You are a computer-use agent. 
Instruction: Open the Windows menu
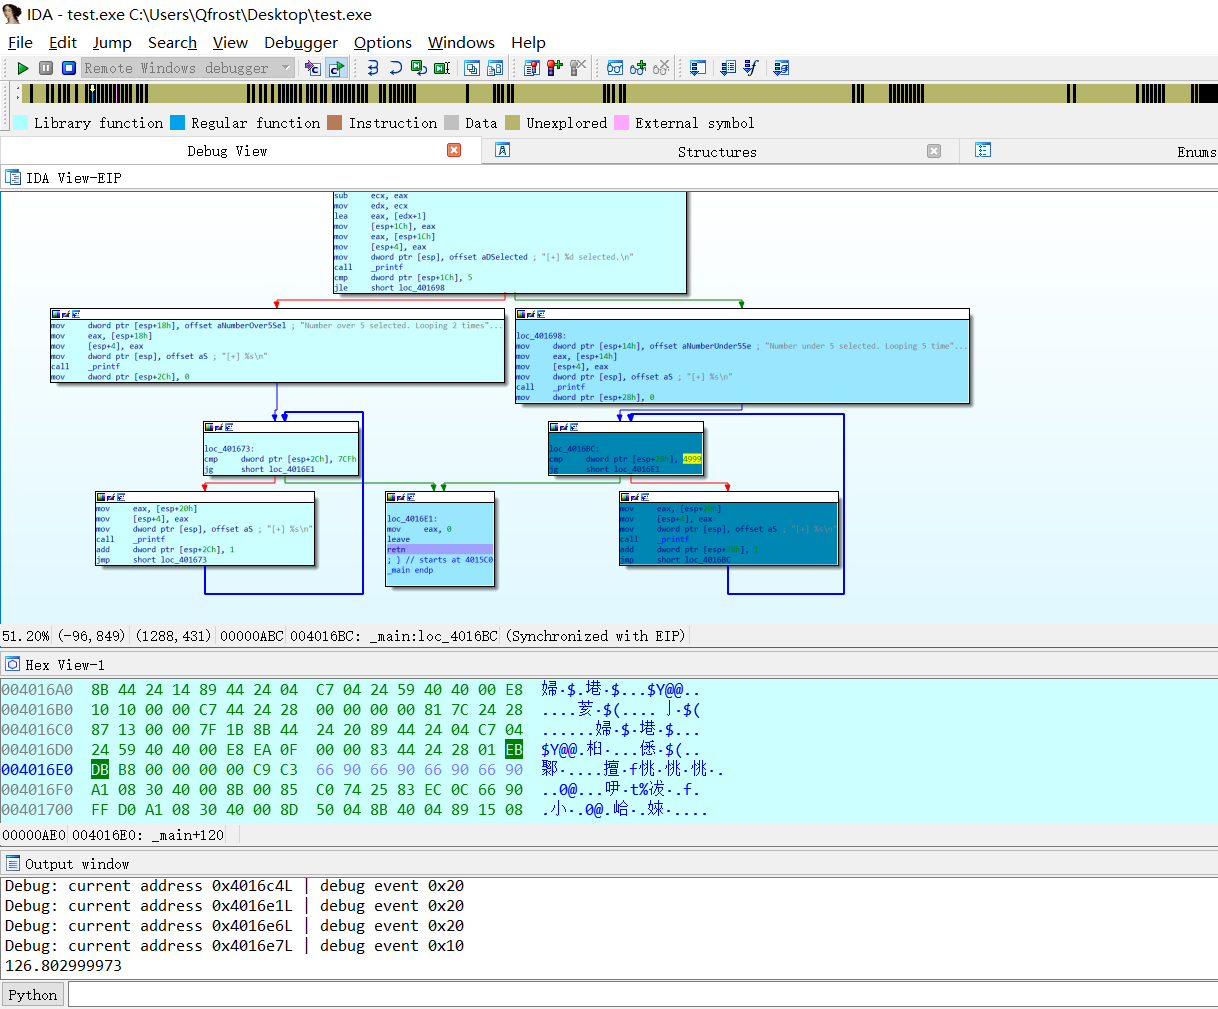461,42
